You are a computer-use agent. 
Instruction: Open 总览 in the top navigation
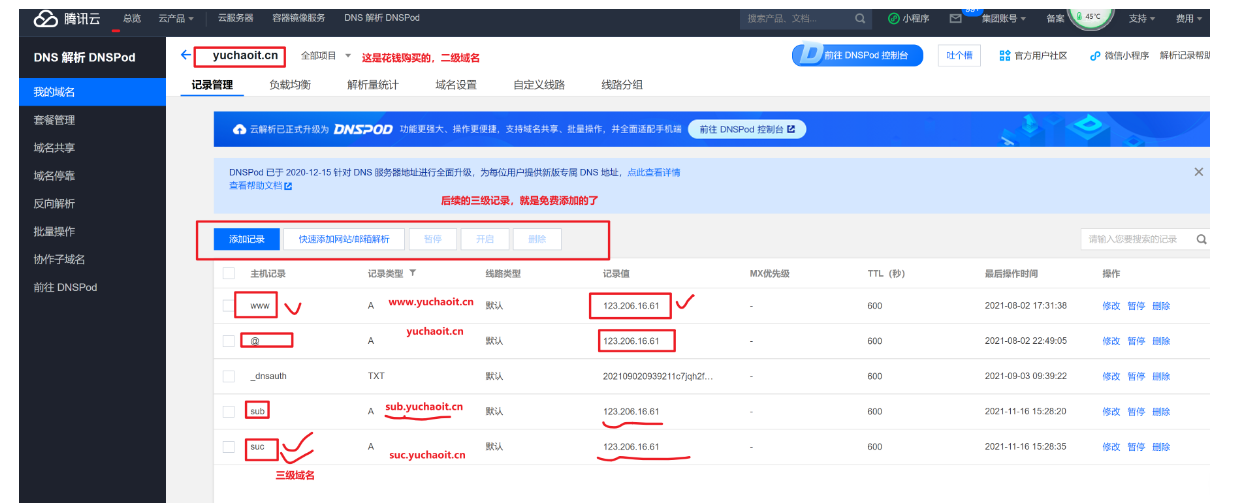(132, 19)
